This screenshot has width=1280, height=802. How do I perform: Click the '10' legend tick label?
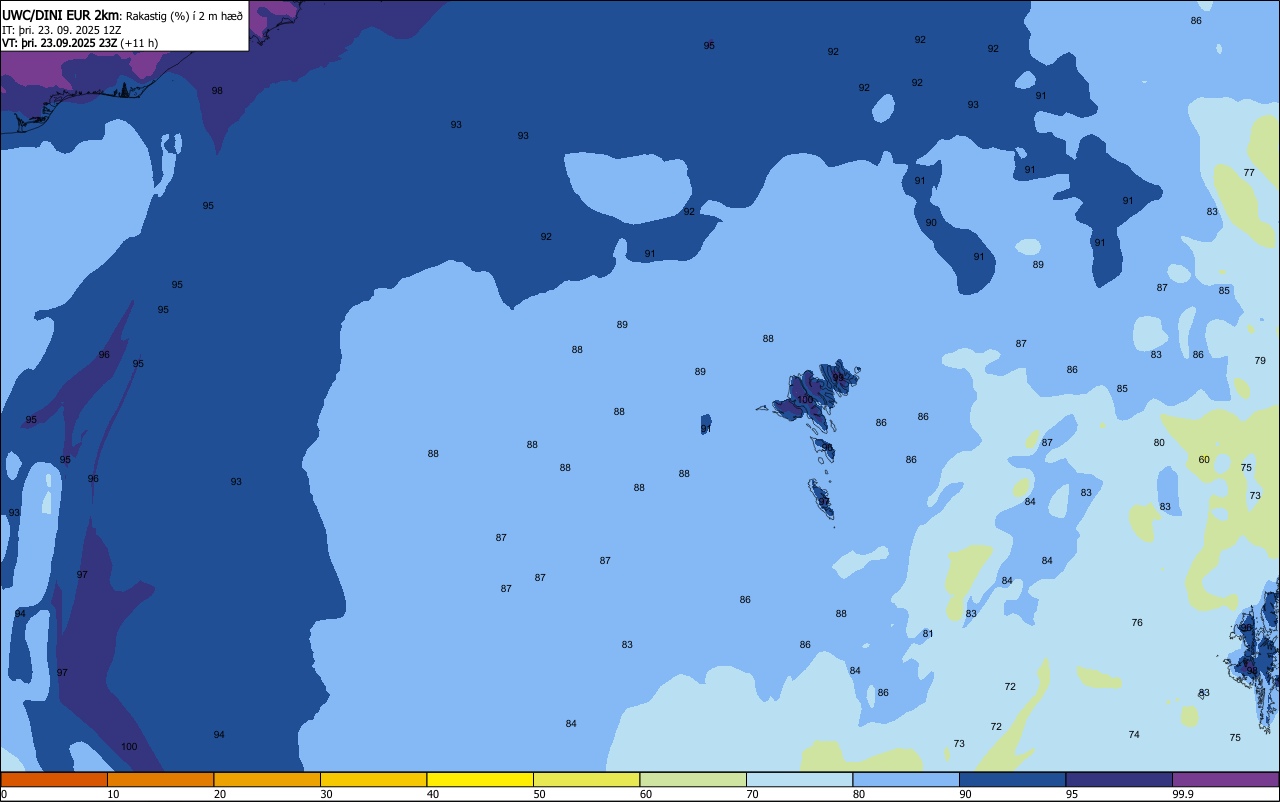pos(113,794)
